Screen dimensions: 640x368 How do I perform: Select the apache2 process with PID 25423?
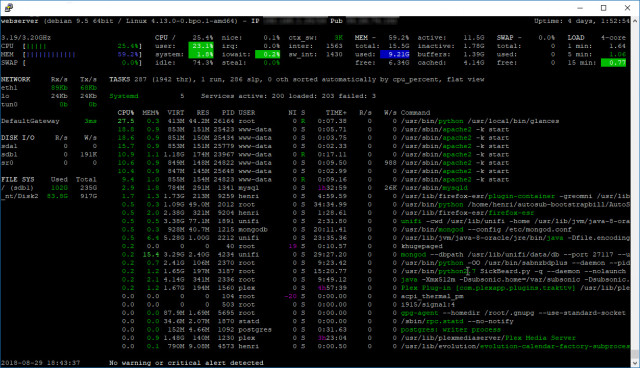point(313,129)
